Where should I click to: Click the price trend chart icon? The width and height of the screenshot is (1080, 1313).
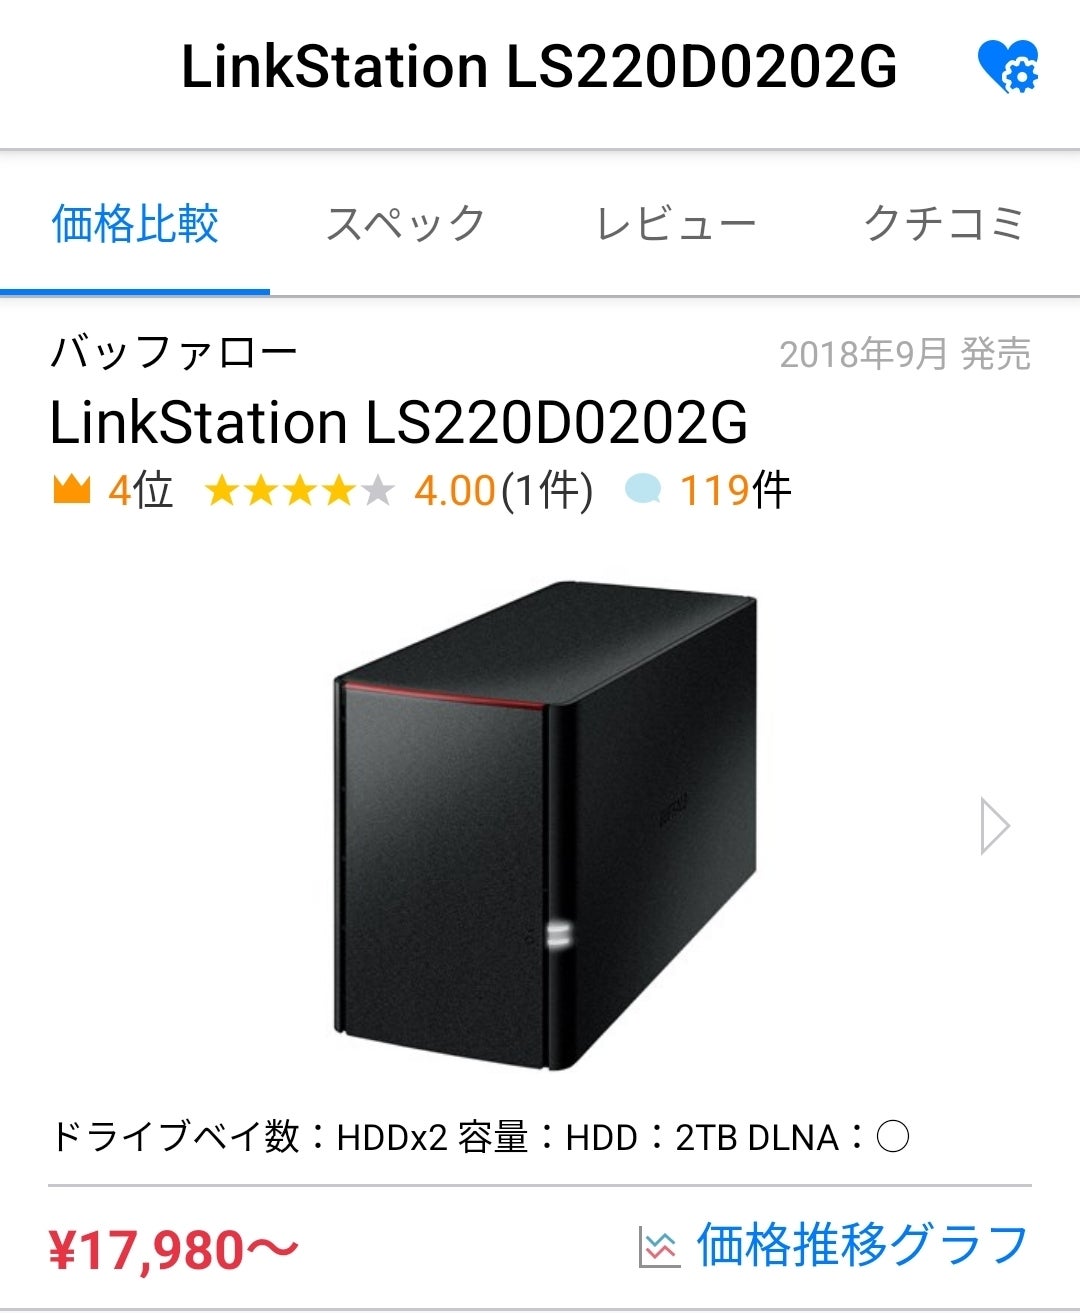coord(658,1246)
